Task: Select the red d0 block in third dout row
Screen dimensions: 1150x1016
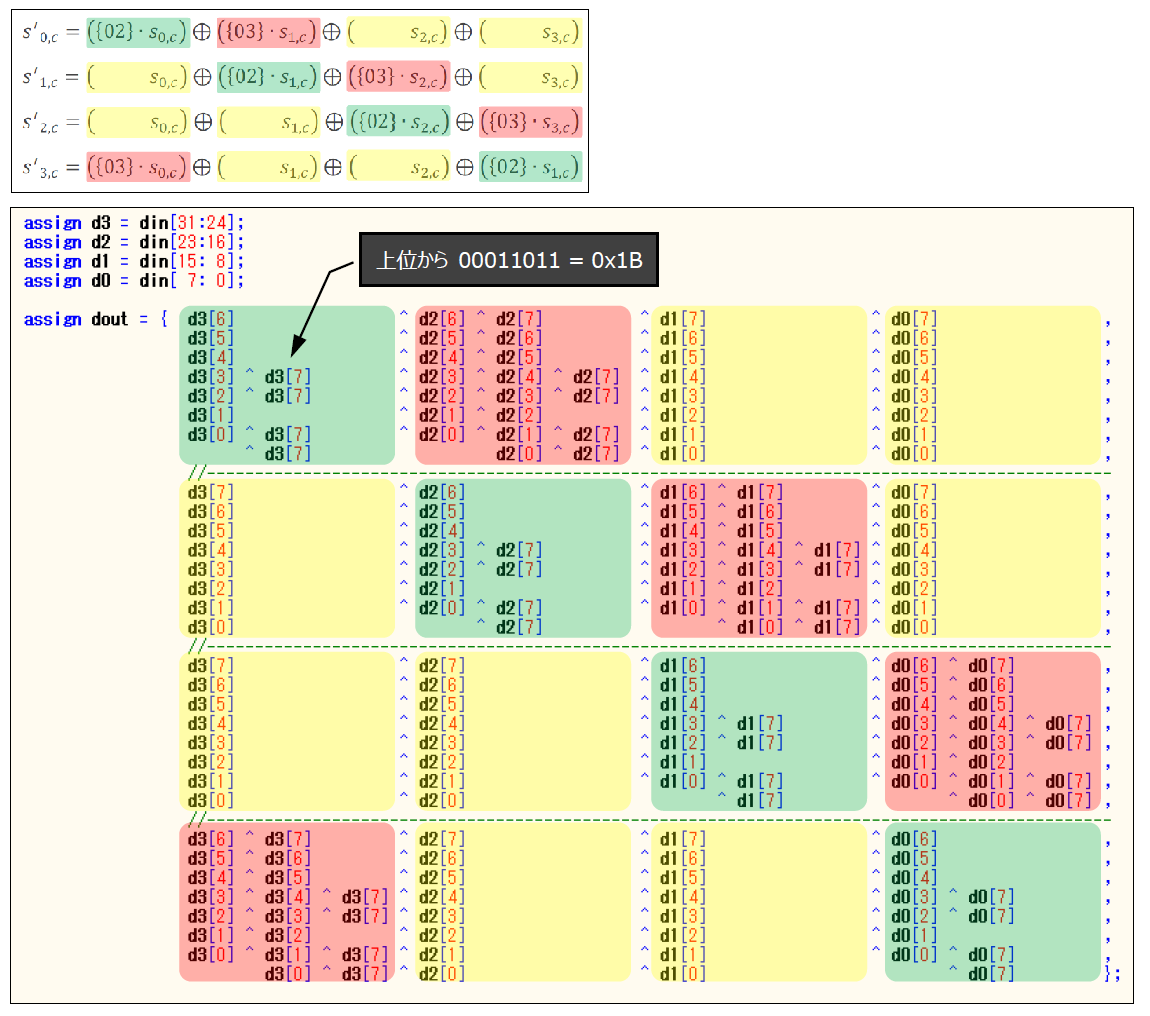Action: click(992, 731)
